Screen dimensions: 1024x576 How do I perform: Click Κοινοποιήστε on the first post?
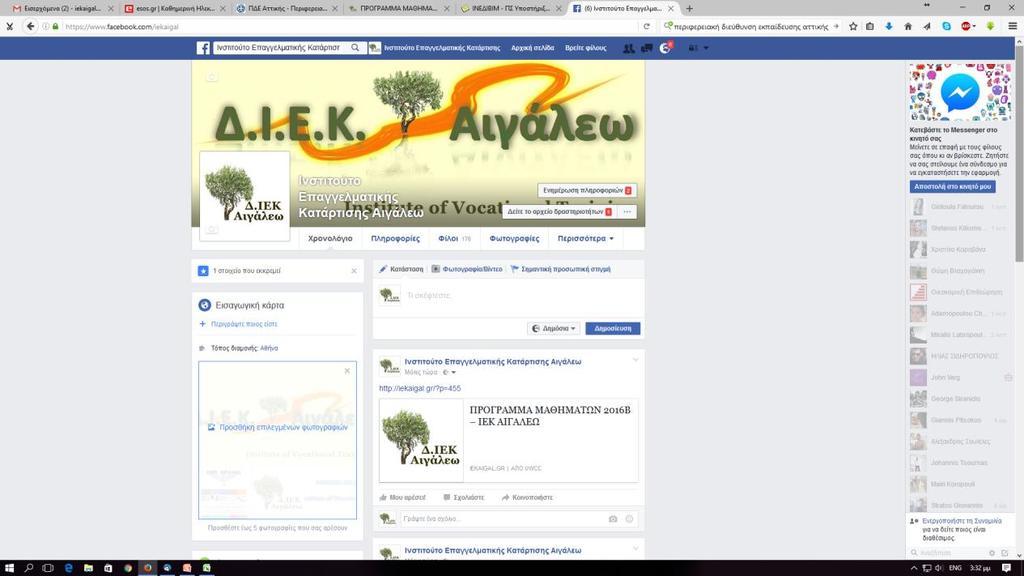[527, 498]
